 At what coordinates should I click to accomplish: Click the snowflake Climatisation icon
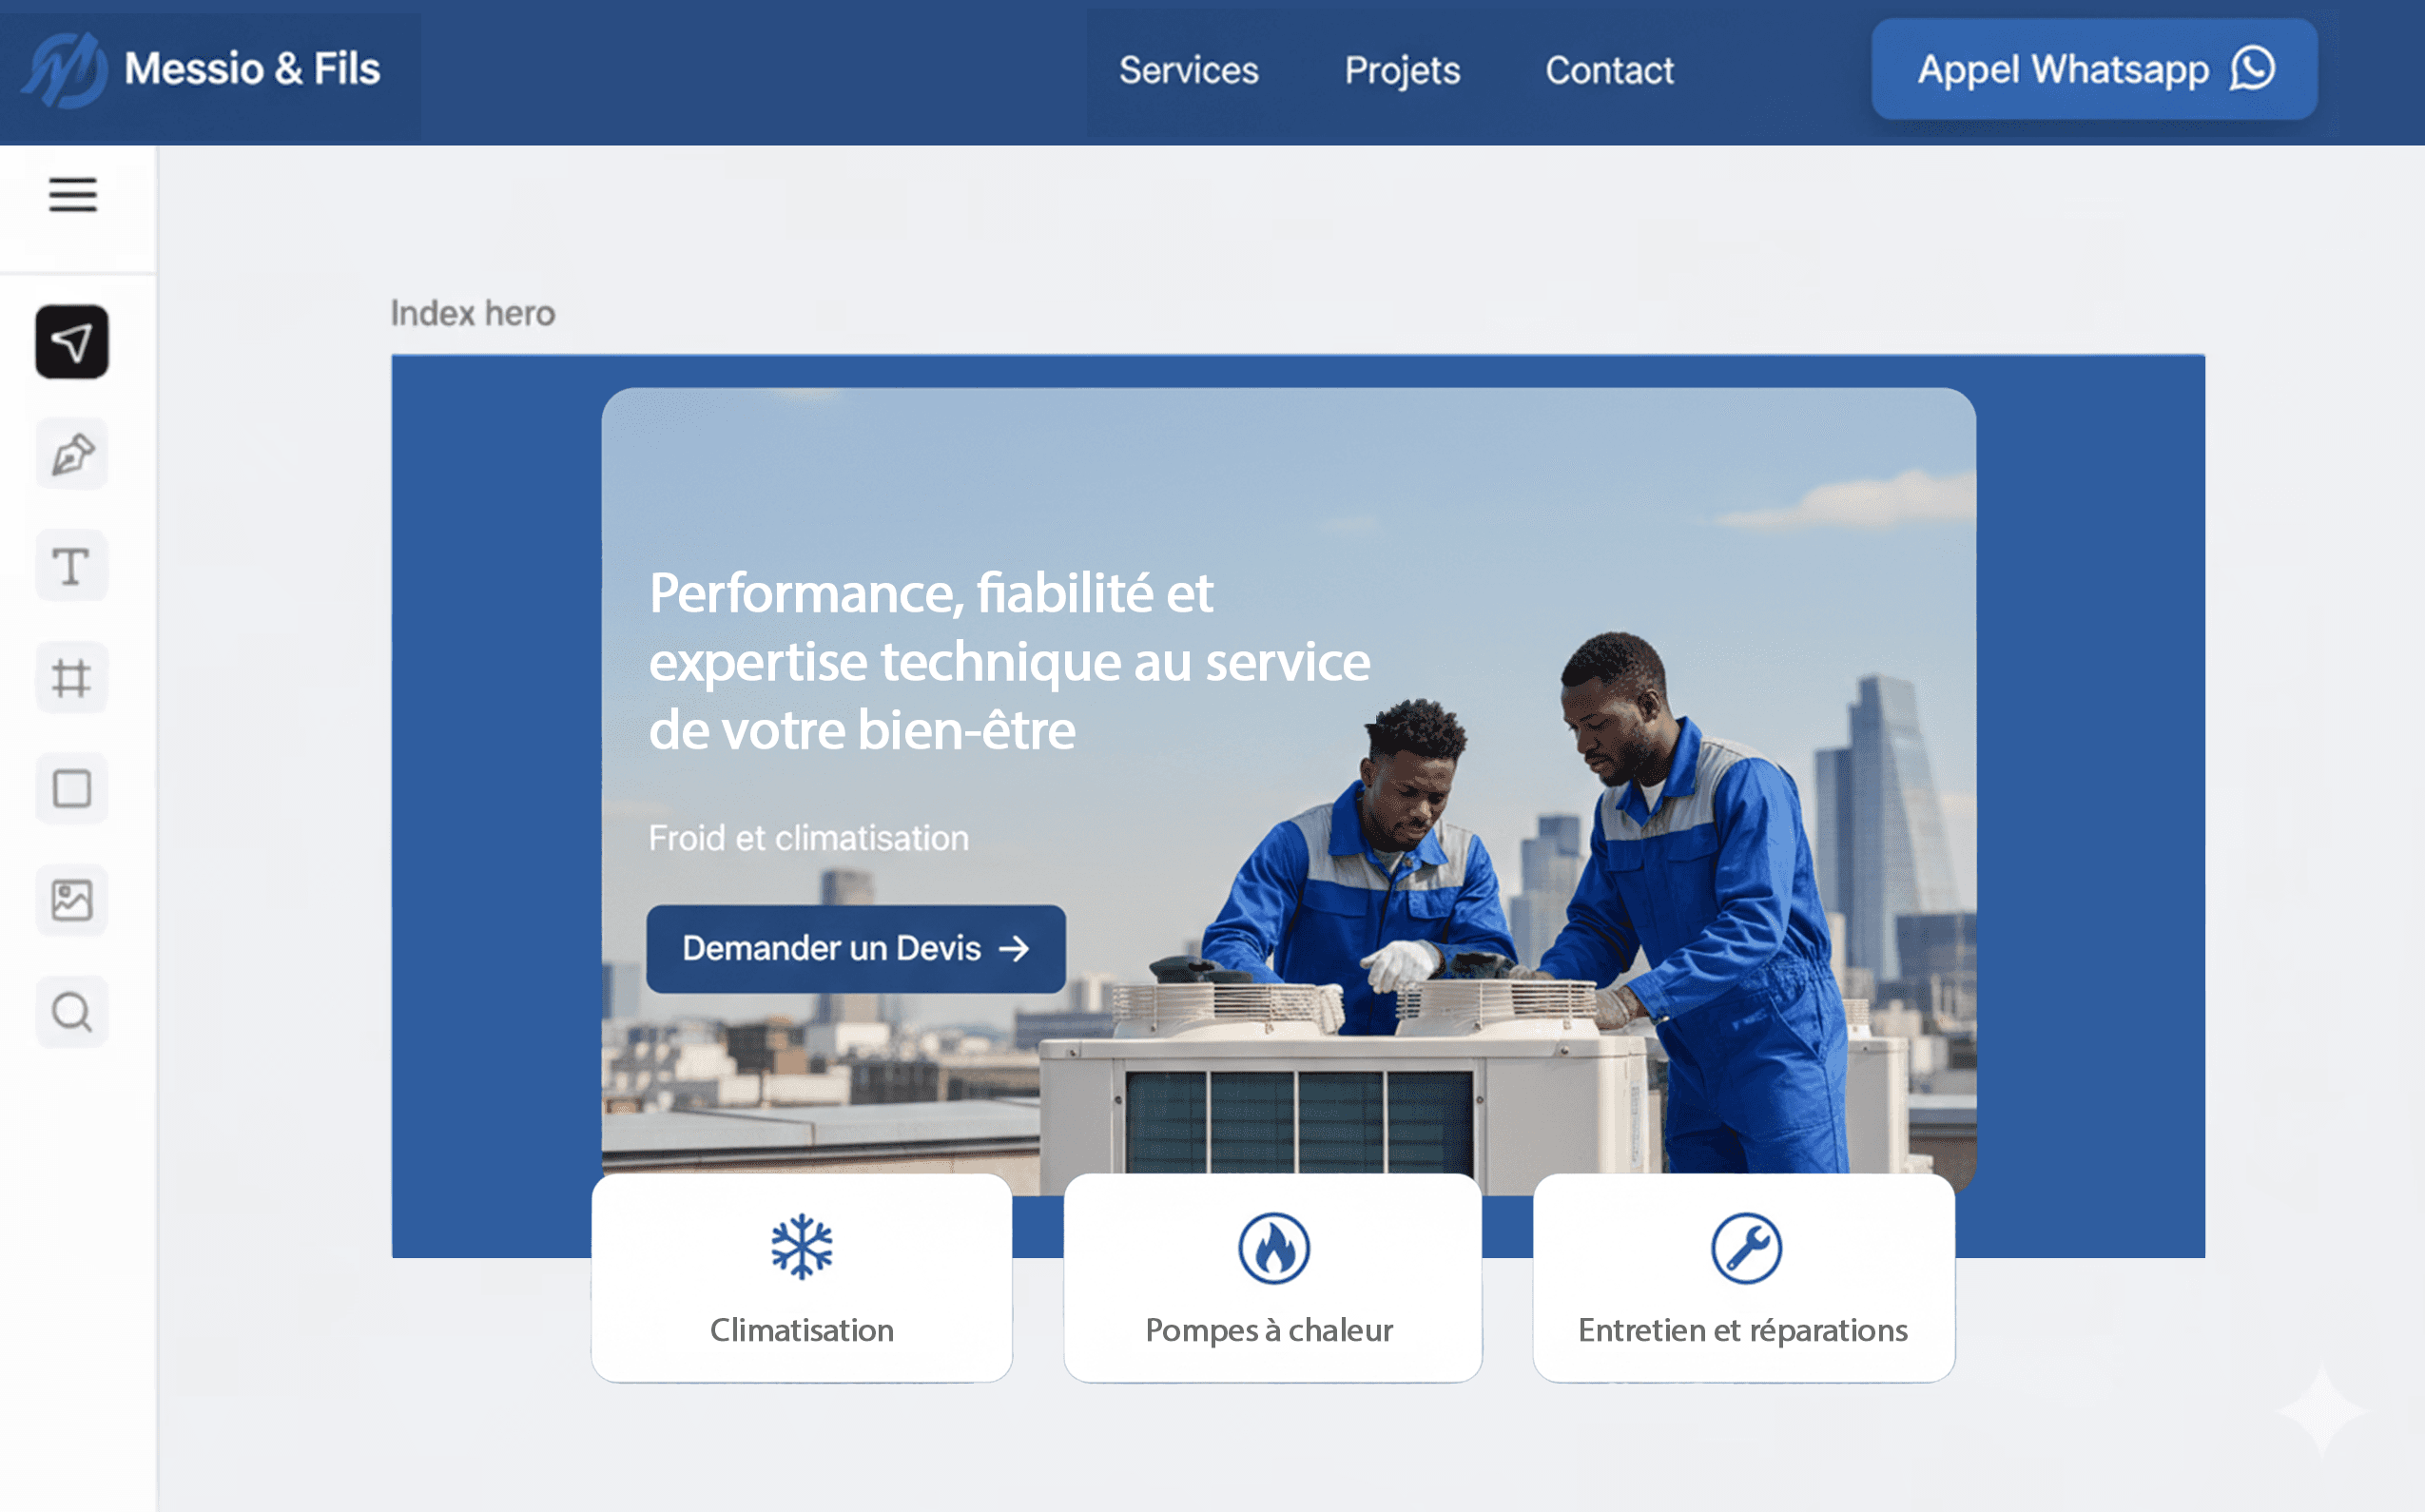coord(802,1247)
